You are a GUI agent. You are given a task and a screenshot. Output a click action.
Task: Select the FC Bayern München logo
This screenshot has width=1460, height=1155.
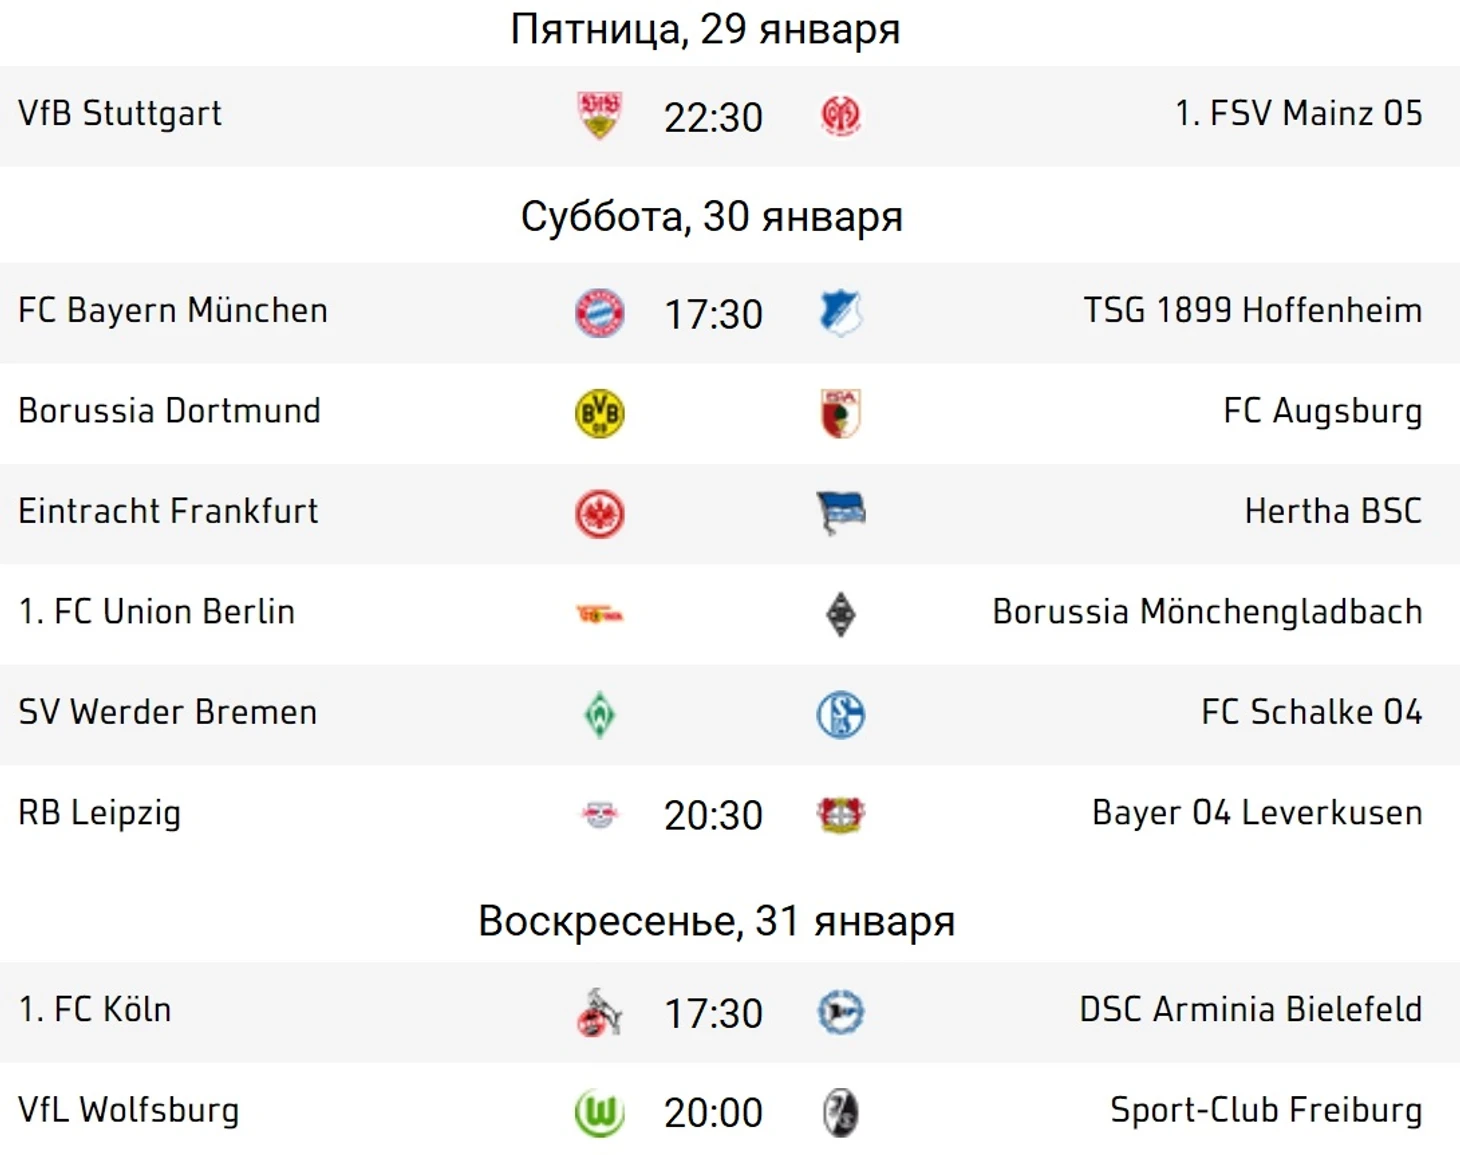(x=600, y=313)
